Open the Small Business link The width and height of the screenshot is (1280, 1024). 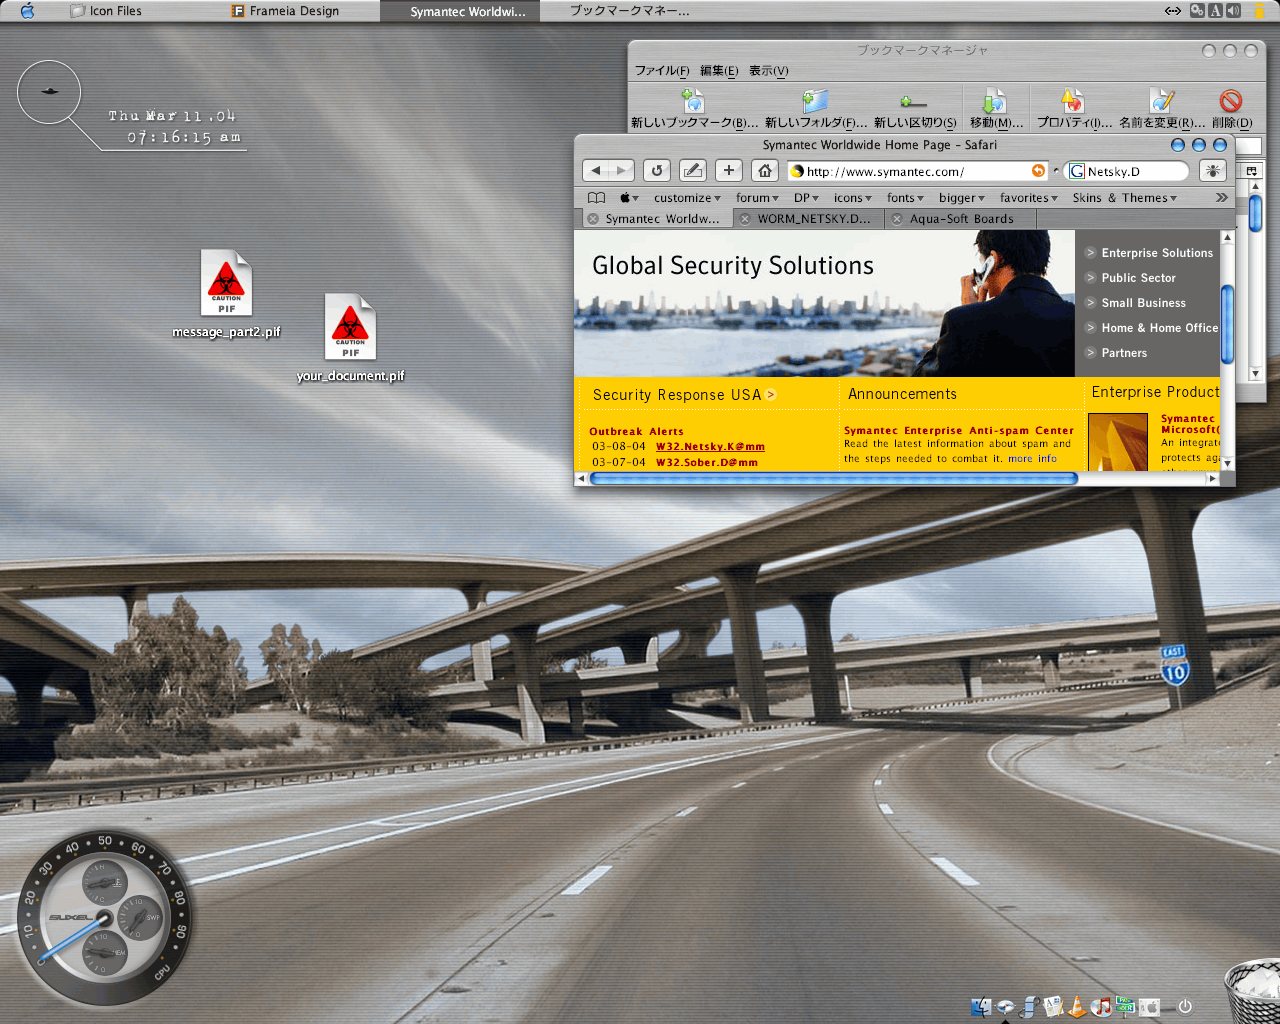(x=1143, y=303)
